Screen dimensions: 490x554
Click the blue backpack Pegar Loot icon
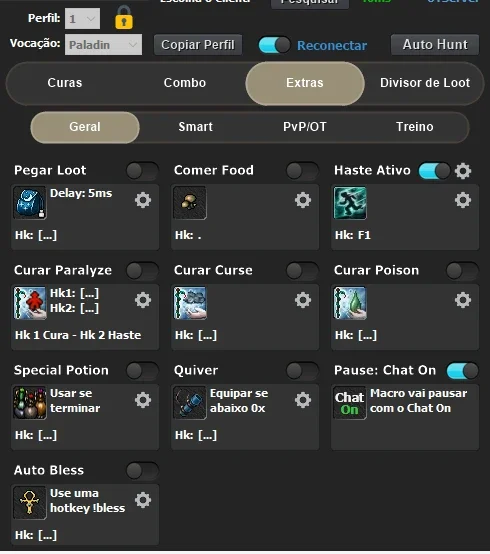click(30, 203)
